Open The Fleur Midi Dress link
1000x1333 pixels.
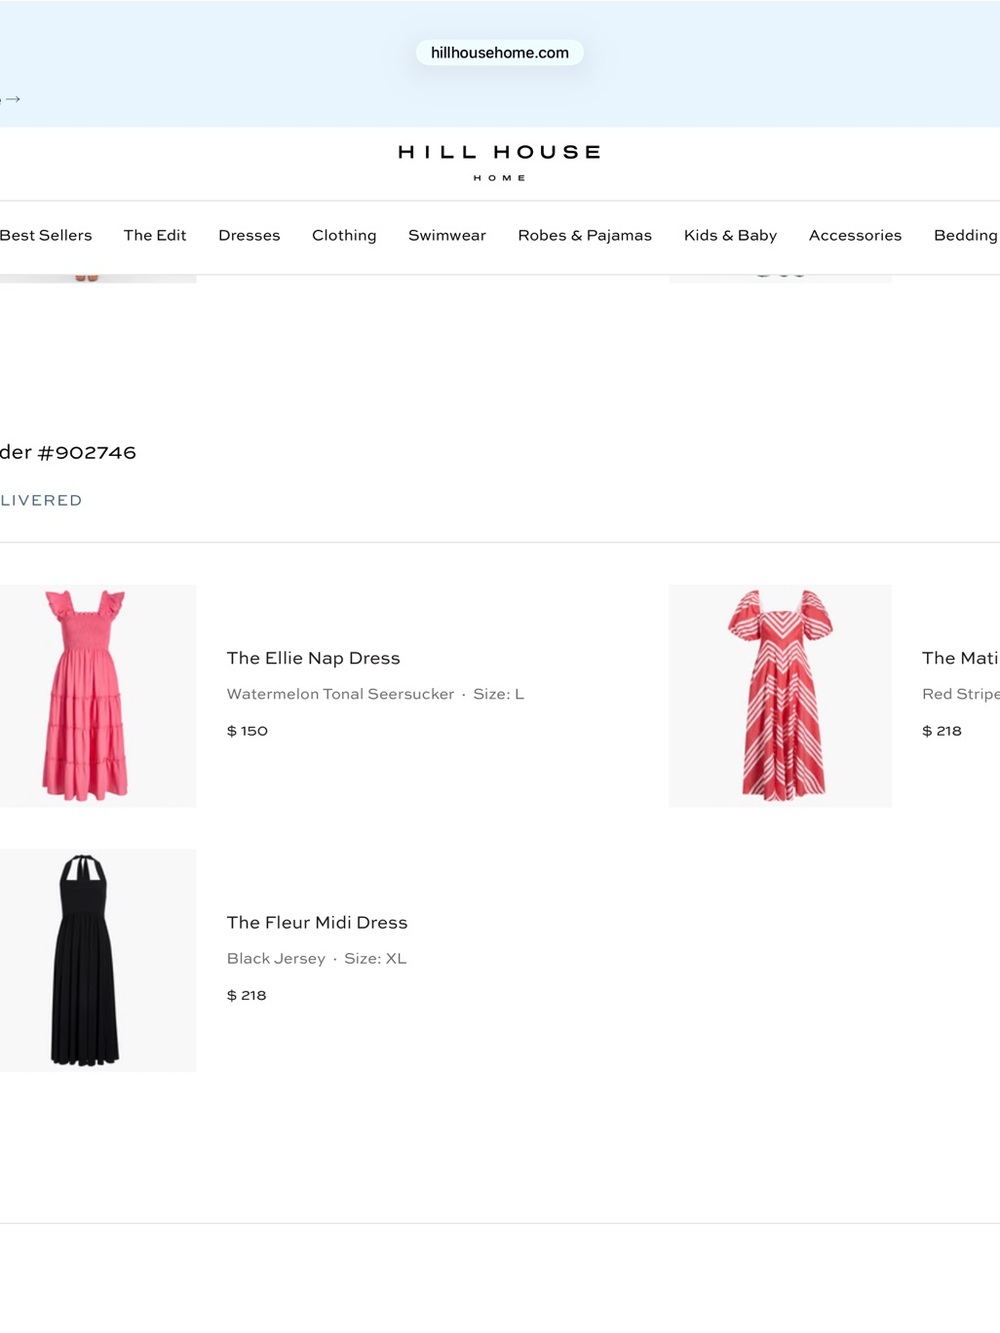click(x=317, y=922)
